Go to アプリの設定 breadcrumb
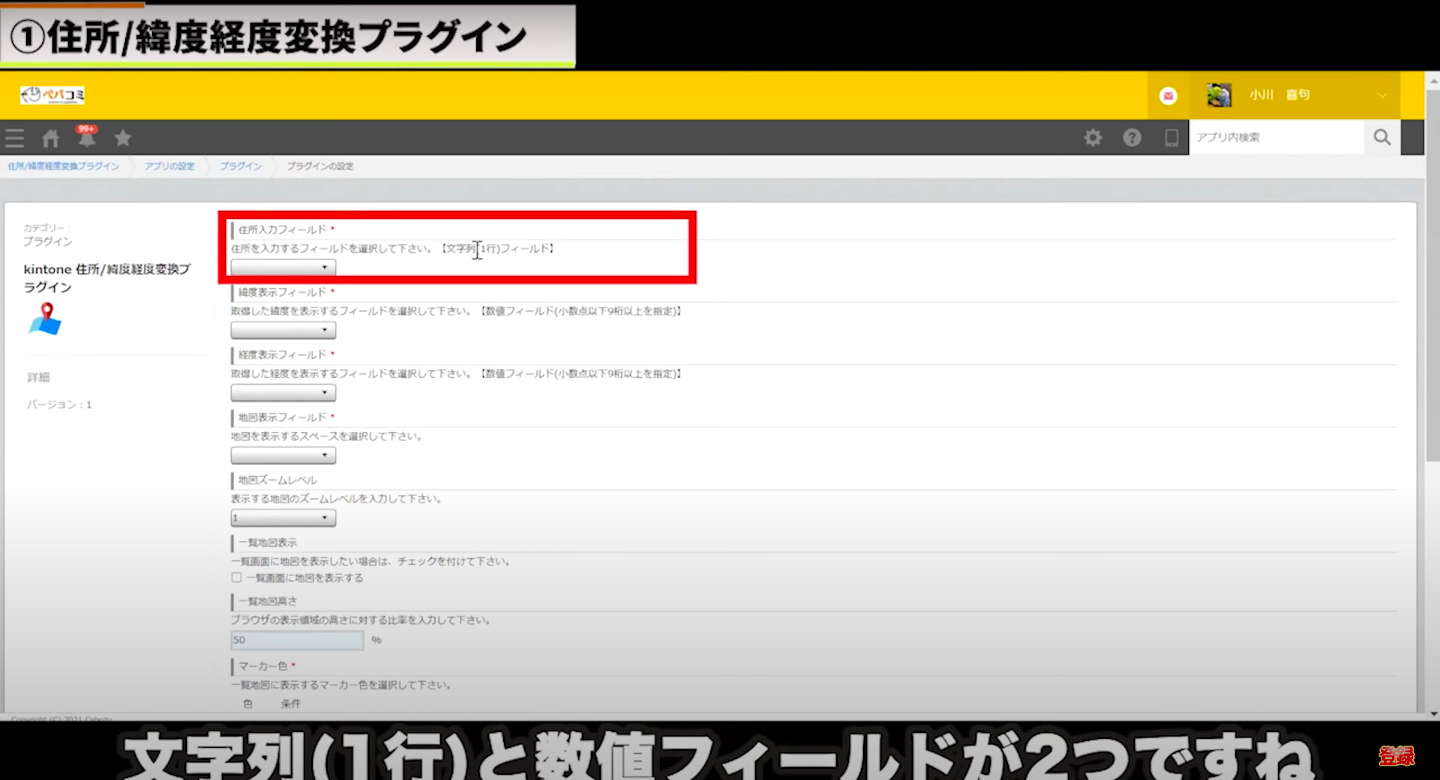This screenshot has width=1440, height=780. (x=169, y=166)
